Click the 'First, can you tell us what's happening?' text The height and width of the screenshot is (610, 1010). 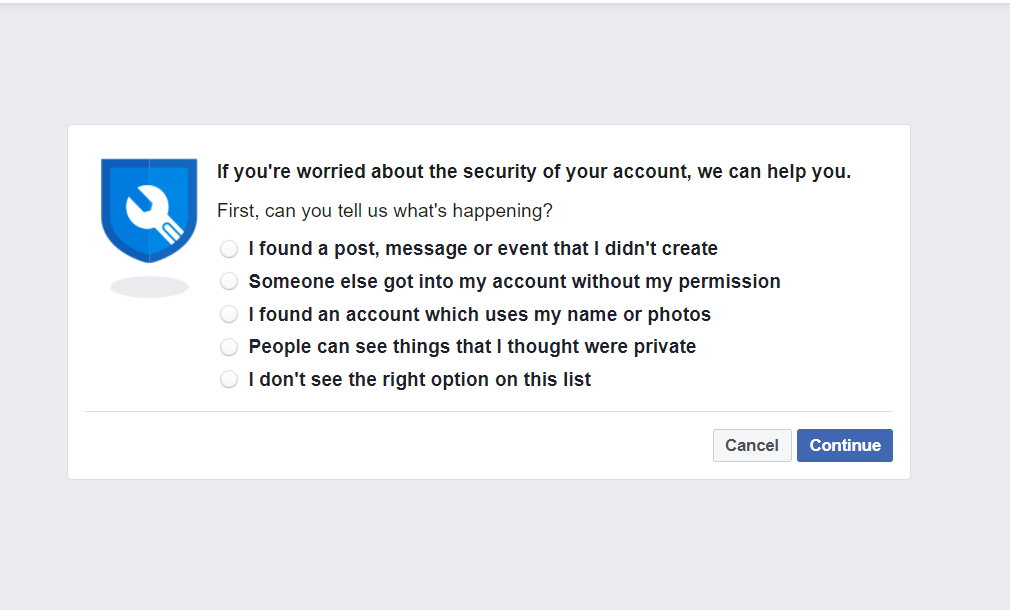[385, 211]
